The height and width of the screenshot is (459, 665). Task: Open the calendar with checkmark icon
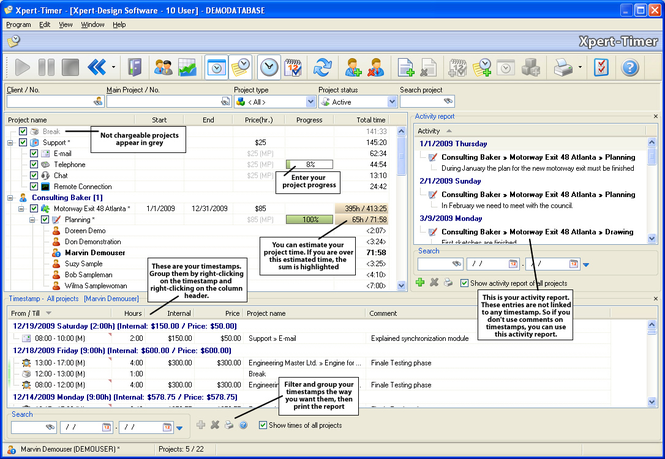pos(293,67)
